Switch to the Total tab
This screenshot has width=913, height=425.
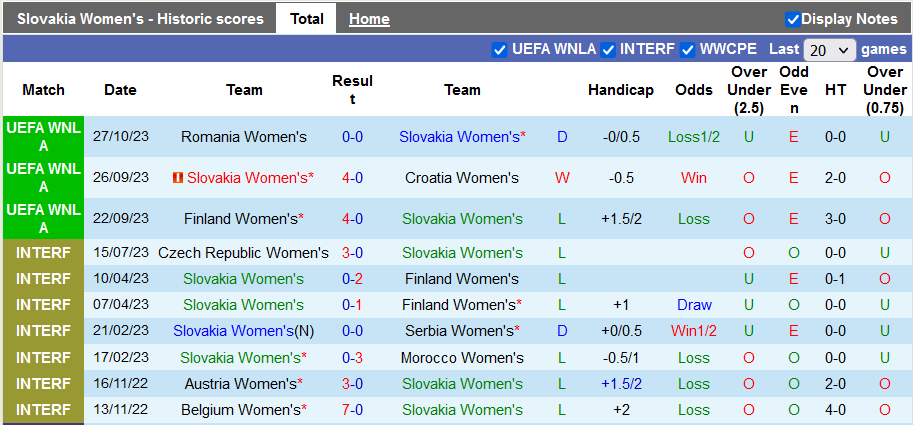307,19
